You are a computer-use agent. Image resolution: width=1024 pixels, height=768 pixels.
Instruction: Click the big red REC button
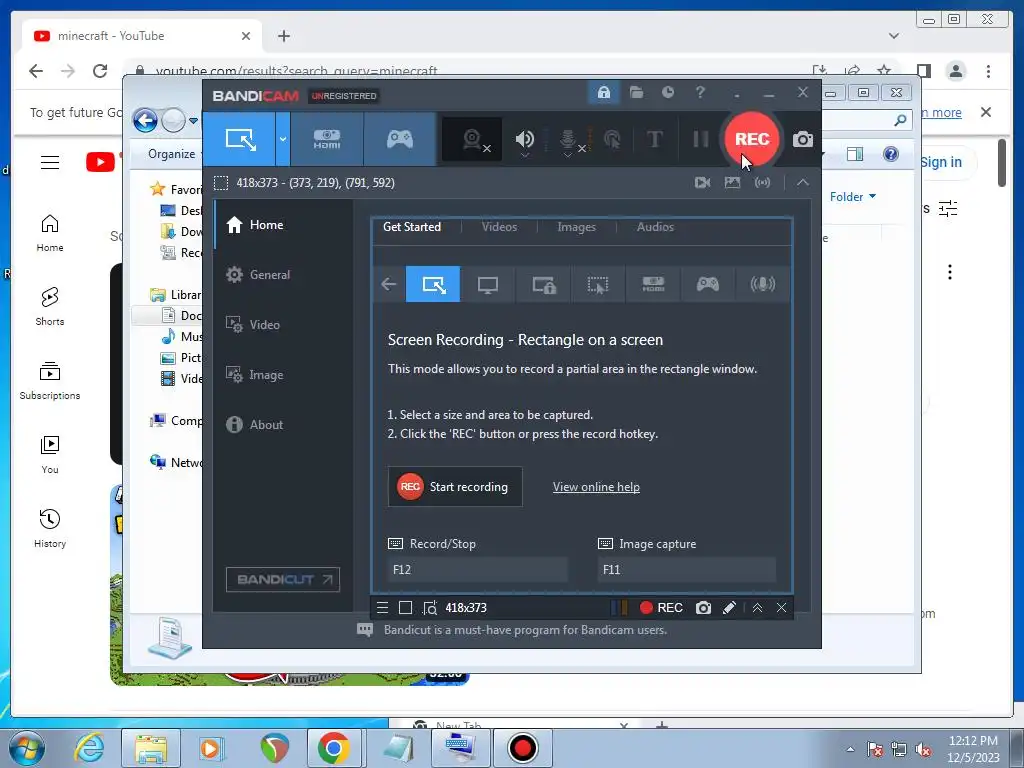[x=752, y=139]
